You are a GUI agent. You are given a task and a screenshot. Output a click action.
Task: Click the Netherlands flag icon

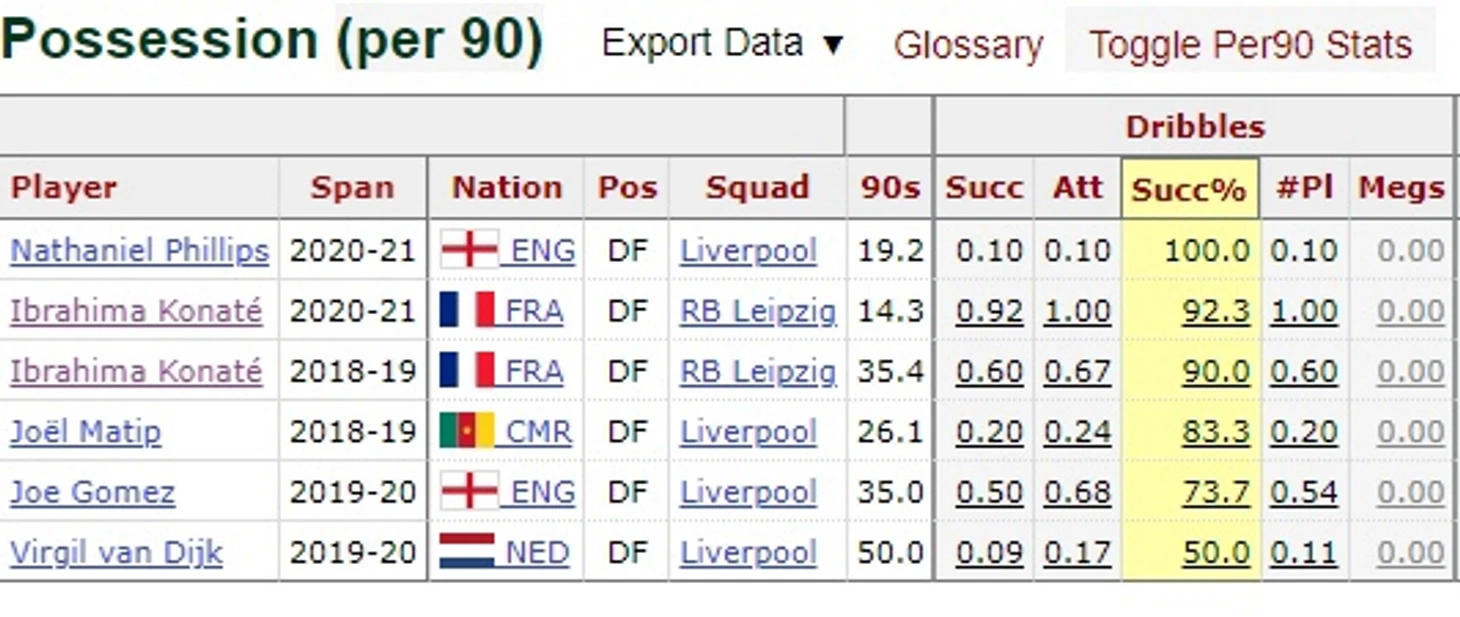coord(467,551)
